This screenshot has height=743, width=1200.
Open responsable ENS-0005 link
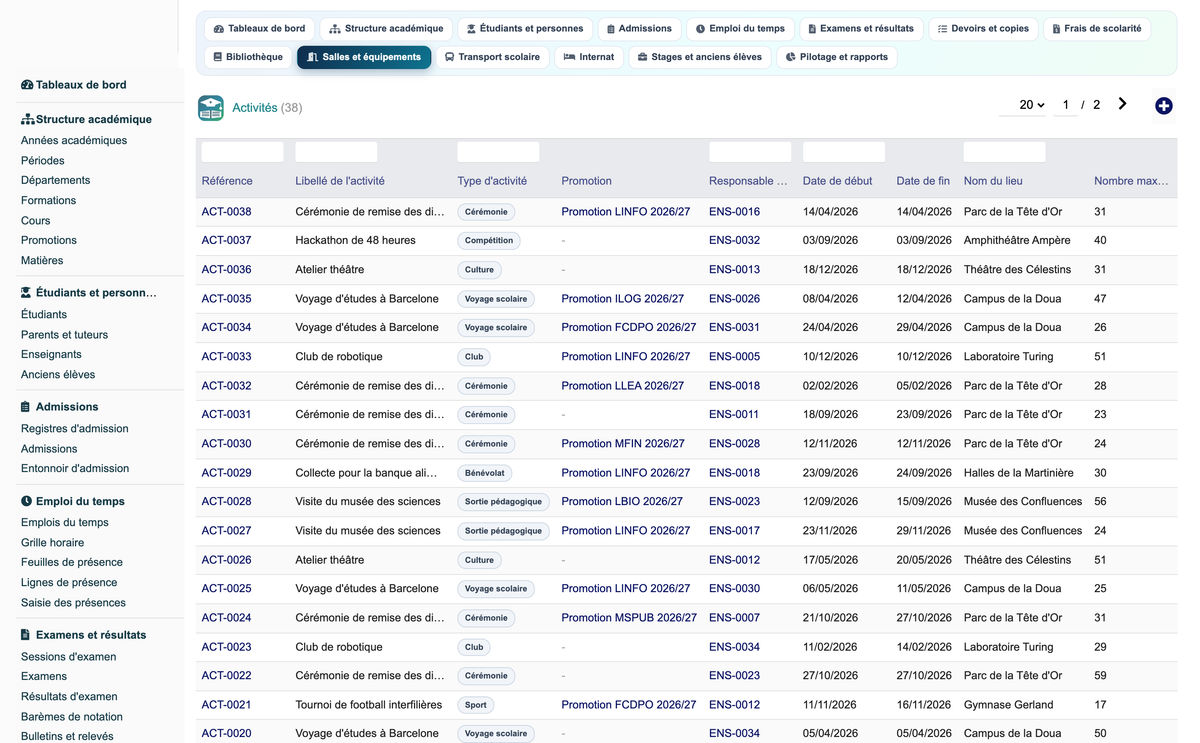(734, 357)
